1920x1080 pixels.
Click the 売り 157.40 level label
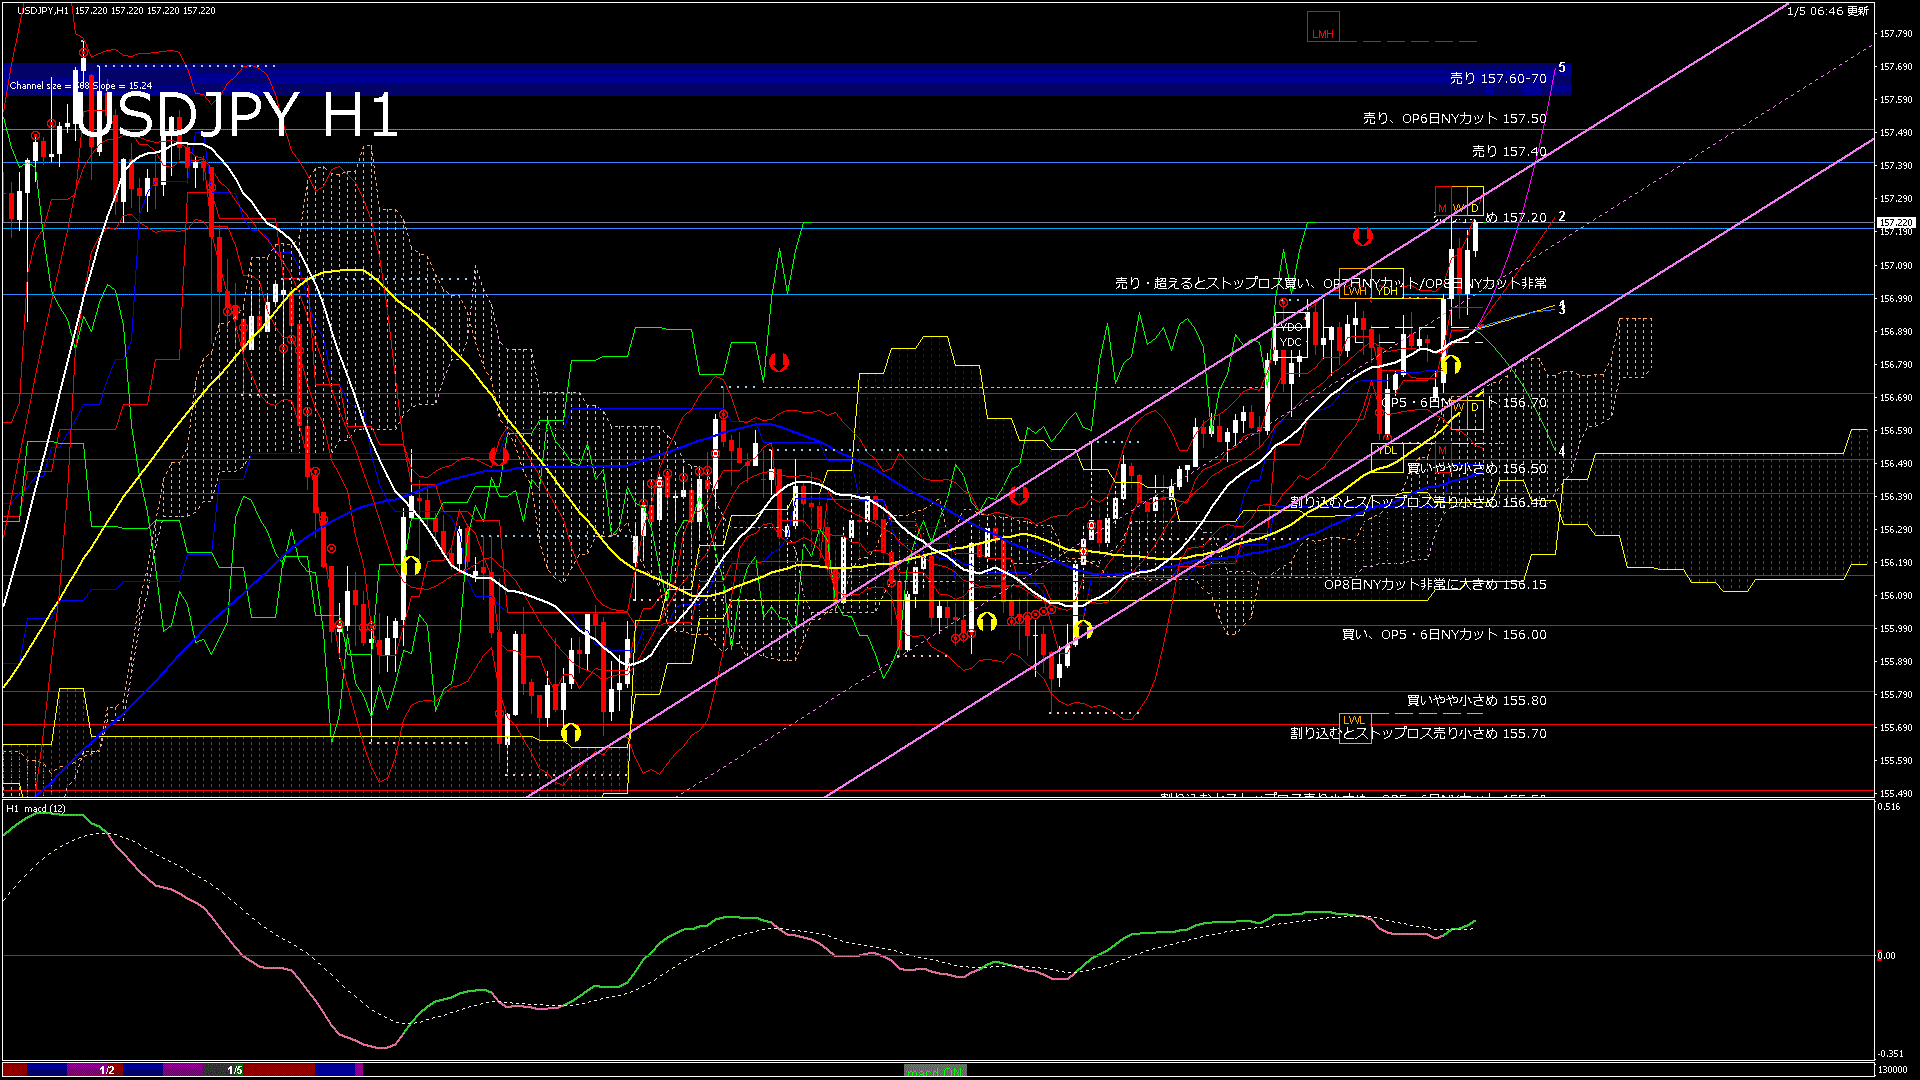coord(1508,152)
